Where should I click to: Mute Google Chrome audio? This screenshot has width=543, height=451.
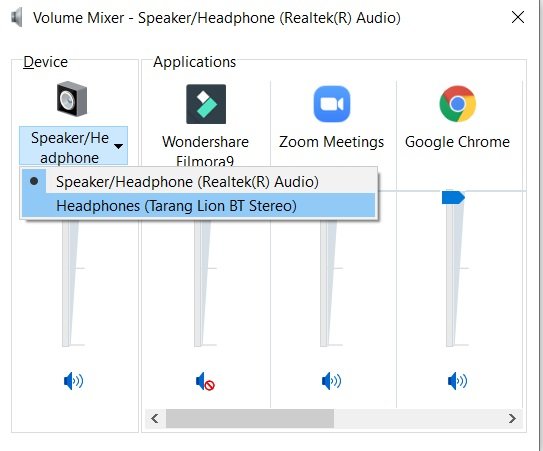point(457,381)
